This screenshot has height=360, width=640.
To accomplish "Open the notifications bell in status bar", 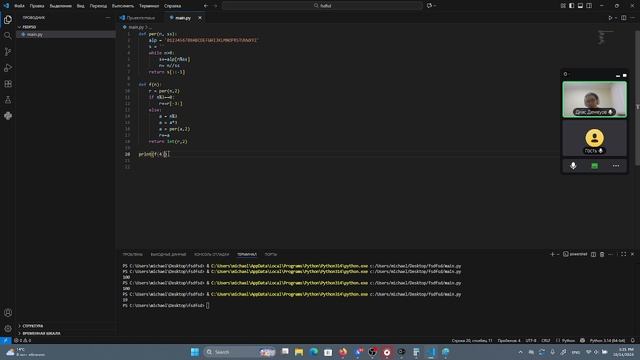I will [x=633, y=340].
